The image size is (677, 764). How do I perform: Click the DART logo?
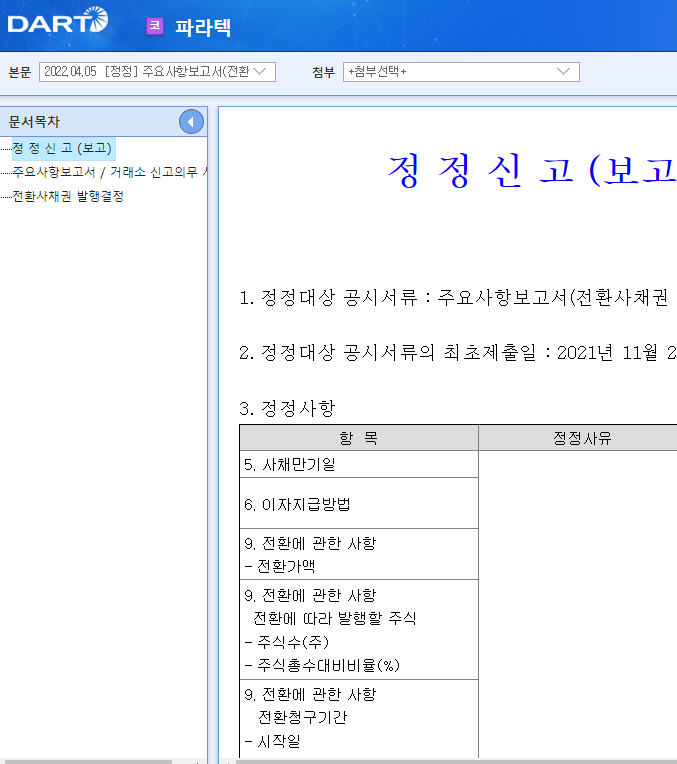[x=58, y=20]
